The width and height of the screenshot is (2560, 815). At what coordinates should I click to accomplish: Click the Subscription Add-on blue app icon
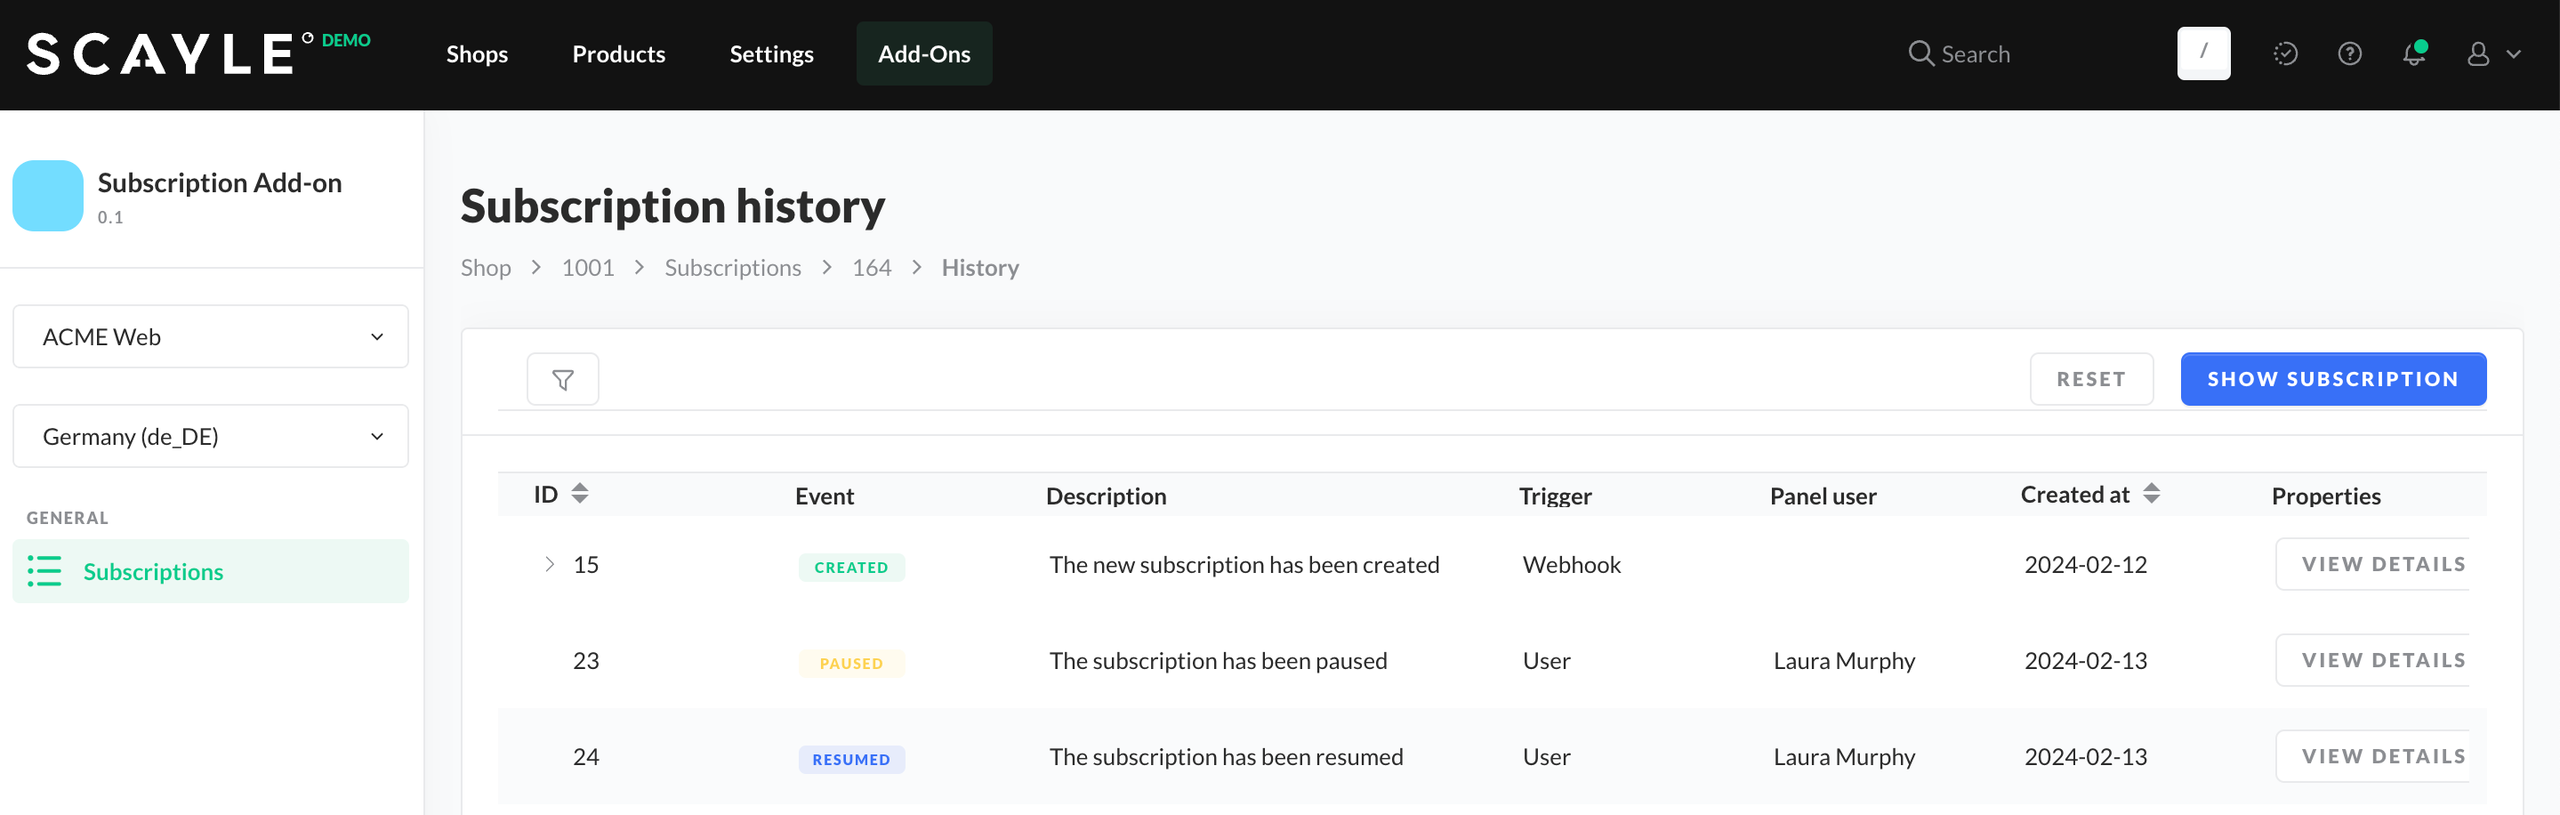coord(48,196)
